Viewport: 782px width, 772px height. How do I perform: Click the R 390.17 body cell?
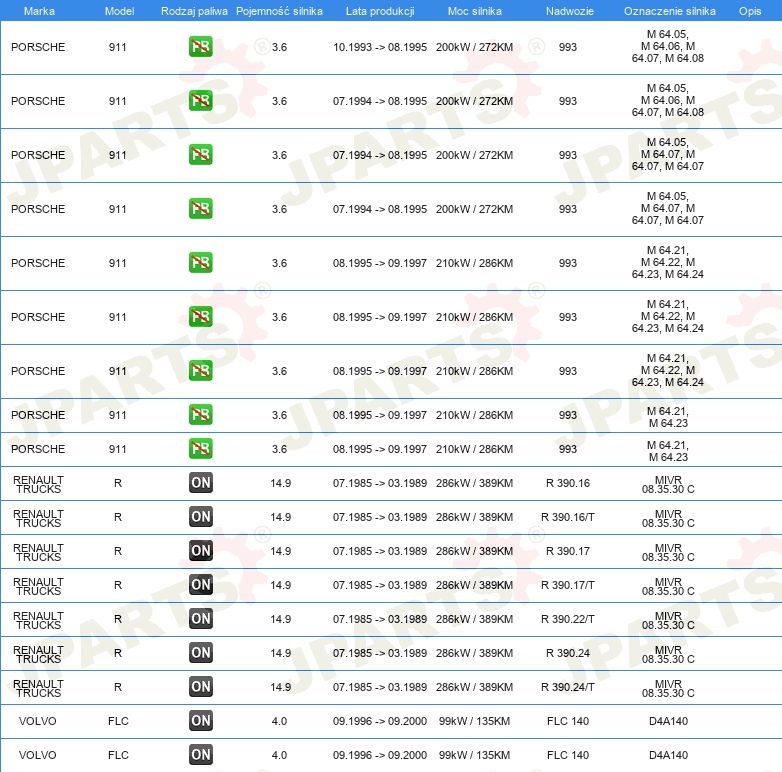pos(568,551)
